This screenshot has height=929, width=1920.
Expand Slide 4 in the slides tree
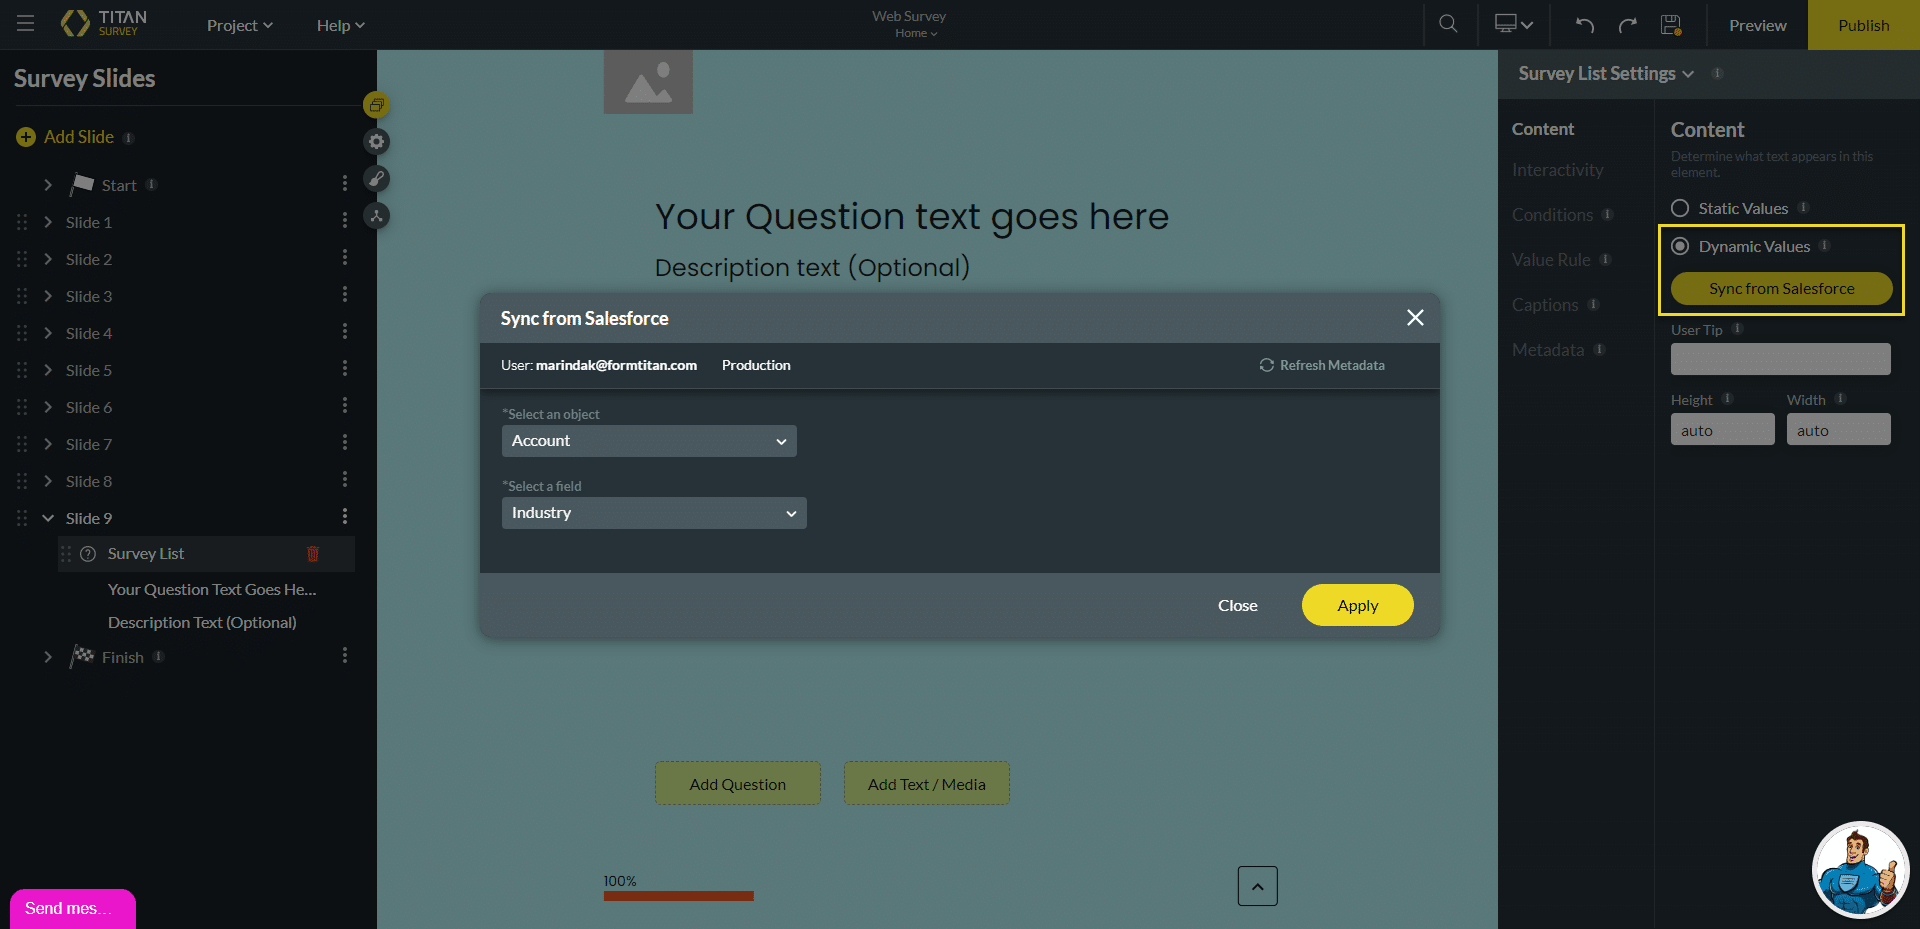click(48, 333)
